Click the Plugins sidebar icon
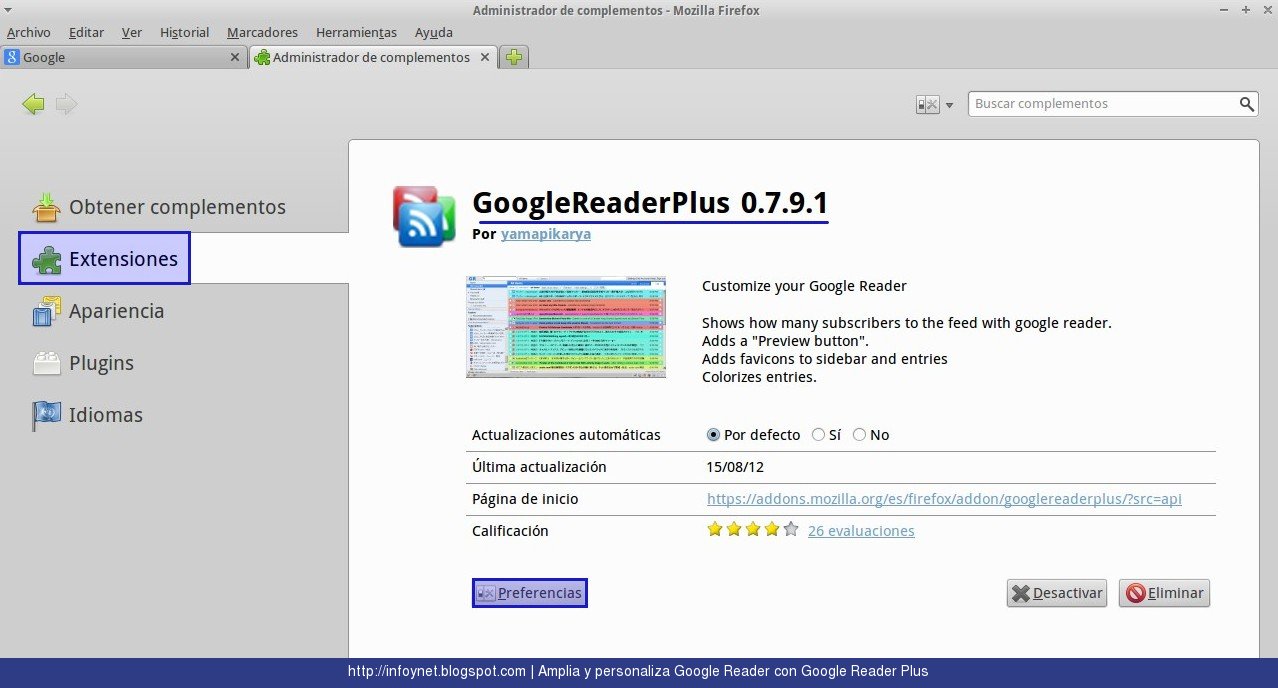Image resolution: width=1278 pixels, height=688 pixels. tap(46, 363)
